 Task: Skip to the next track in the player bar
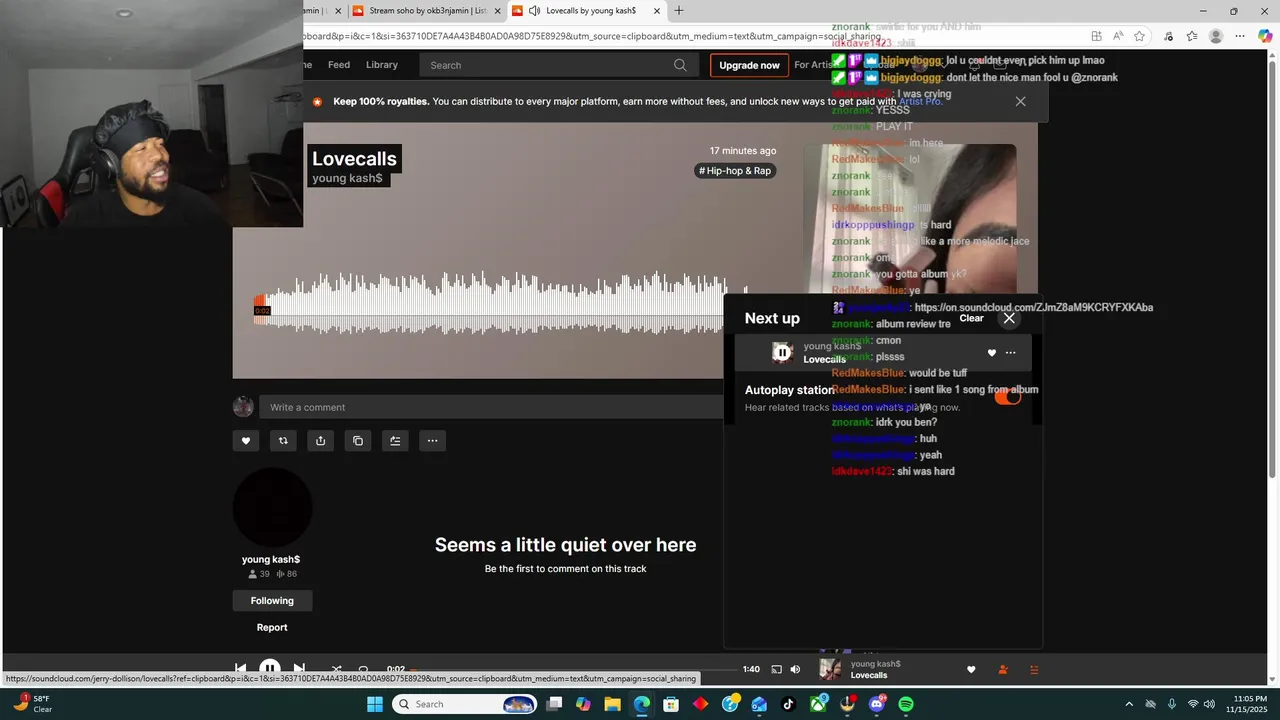(x=299, y=669)
